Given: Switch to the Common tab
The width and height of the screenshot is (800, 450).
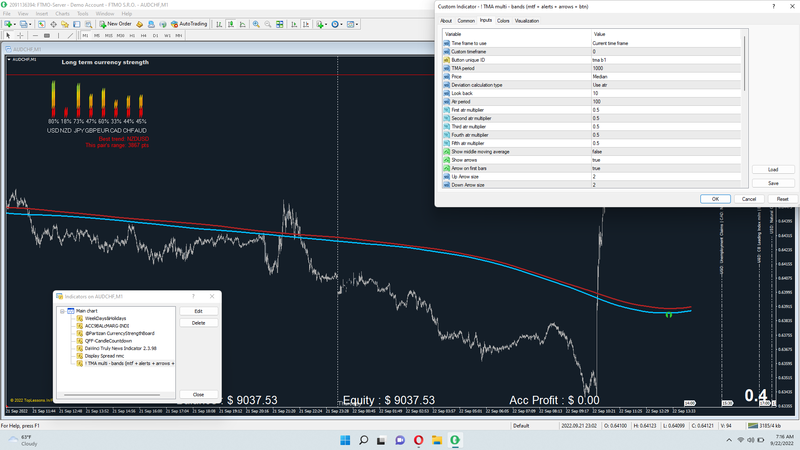Looking at the screenshot, I should coord(466,21).
